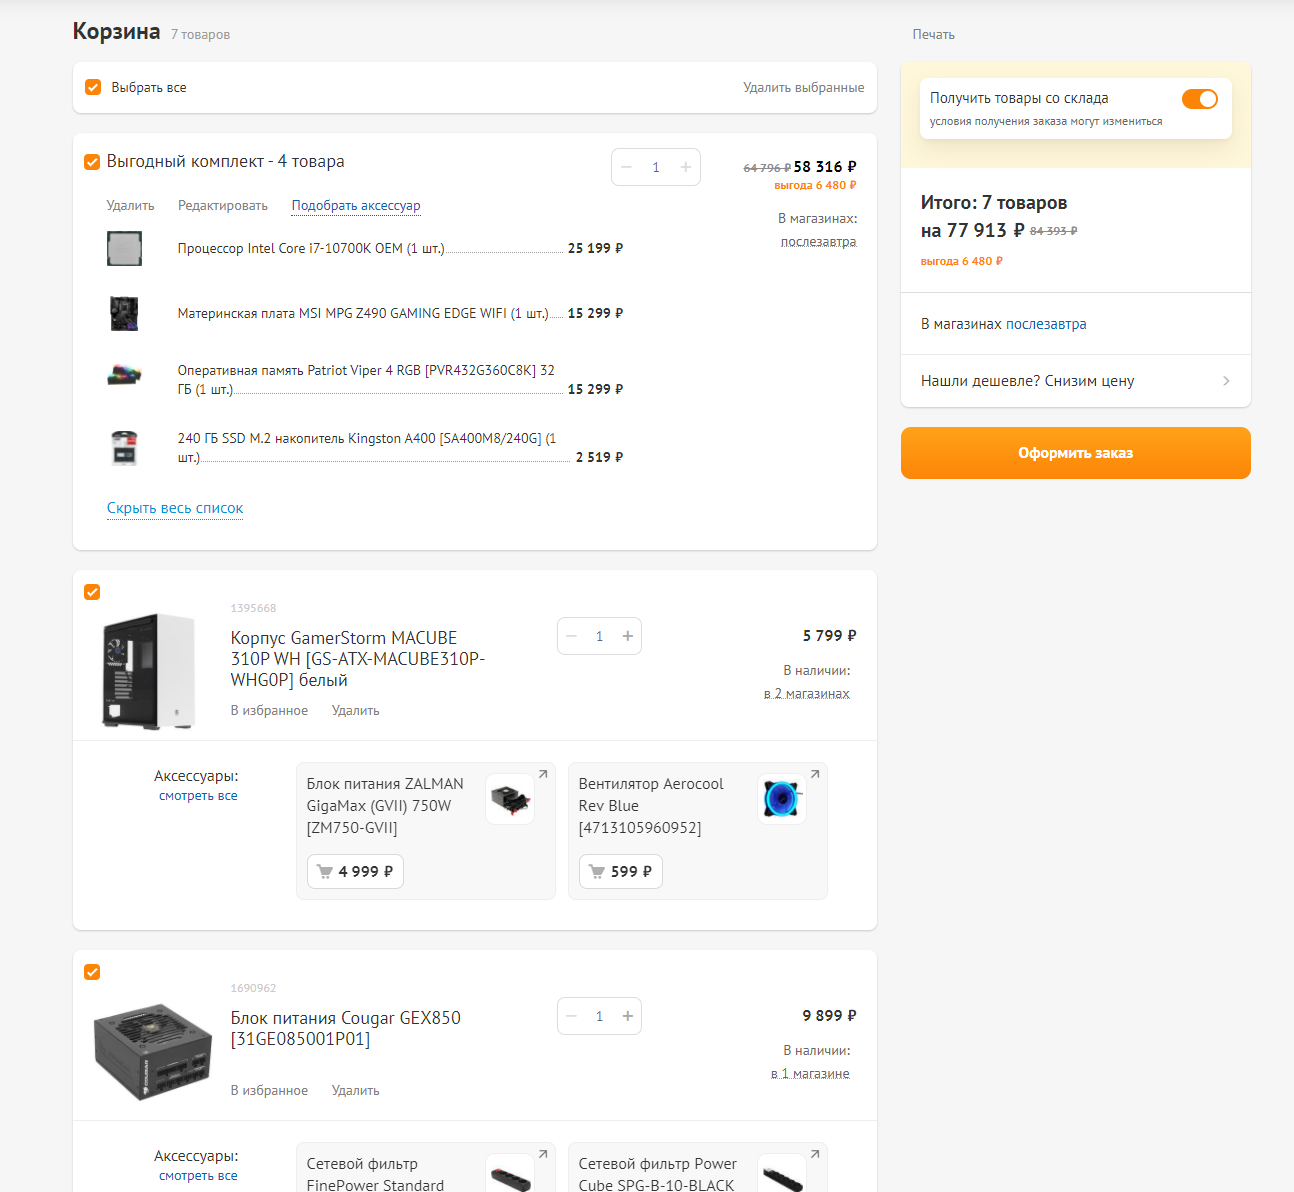This screenshot has width=1294, height=1192.
Task: Open Power Cube SPG-B-10-BLACK arrow icon
Action: tap(815, 1154)
